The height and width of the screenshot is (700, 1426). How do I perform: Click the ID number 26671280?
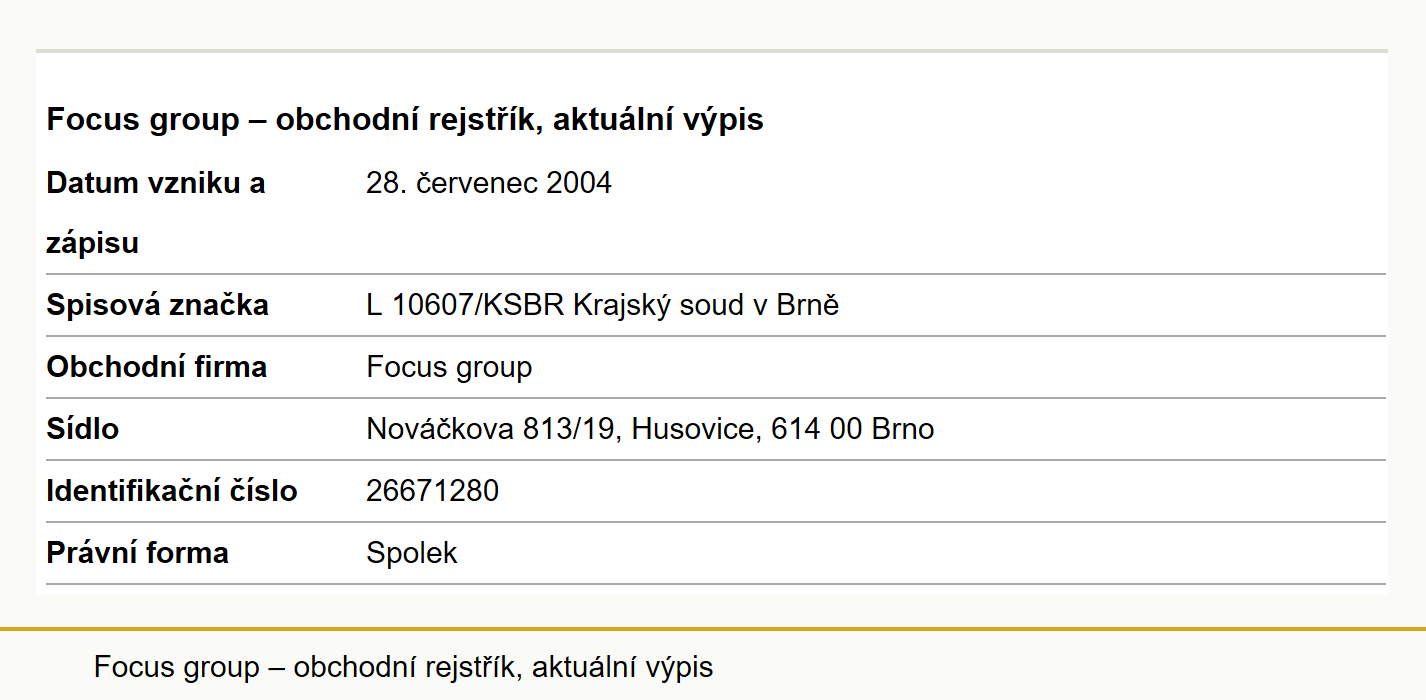432,491
